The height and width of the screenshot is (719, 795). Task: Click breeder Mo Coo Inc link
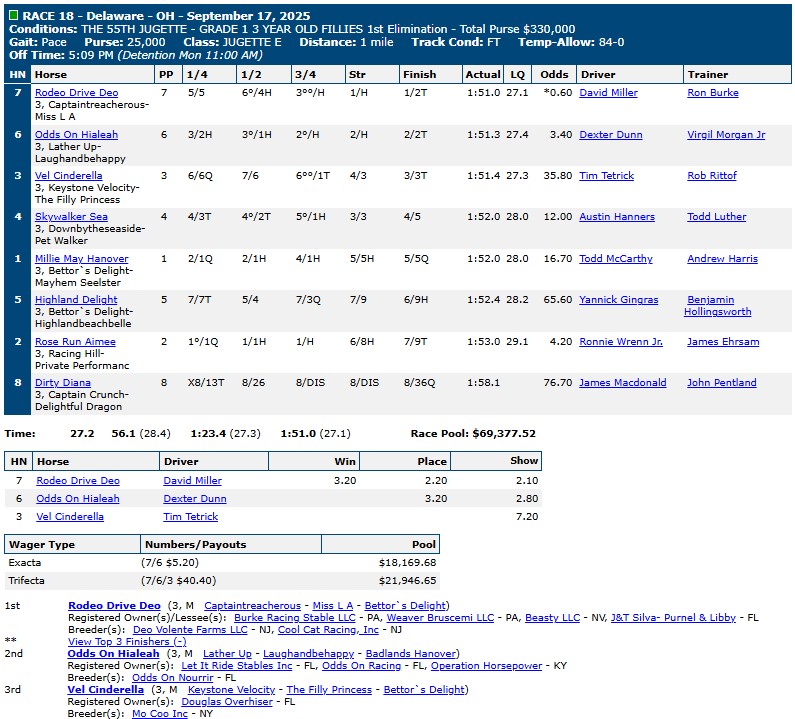coord(160,714)
